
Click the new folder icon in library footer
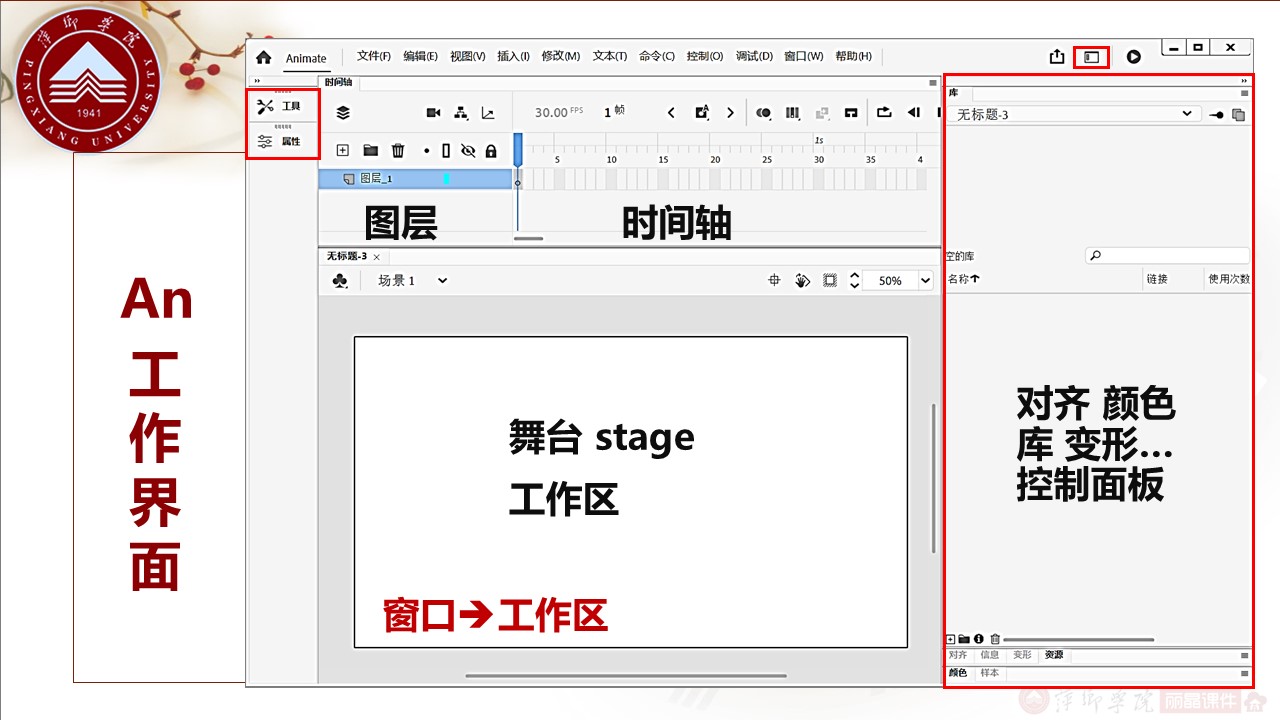tap(964, 639)
